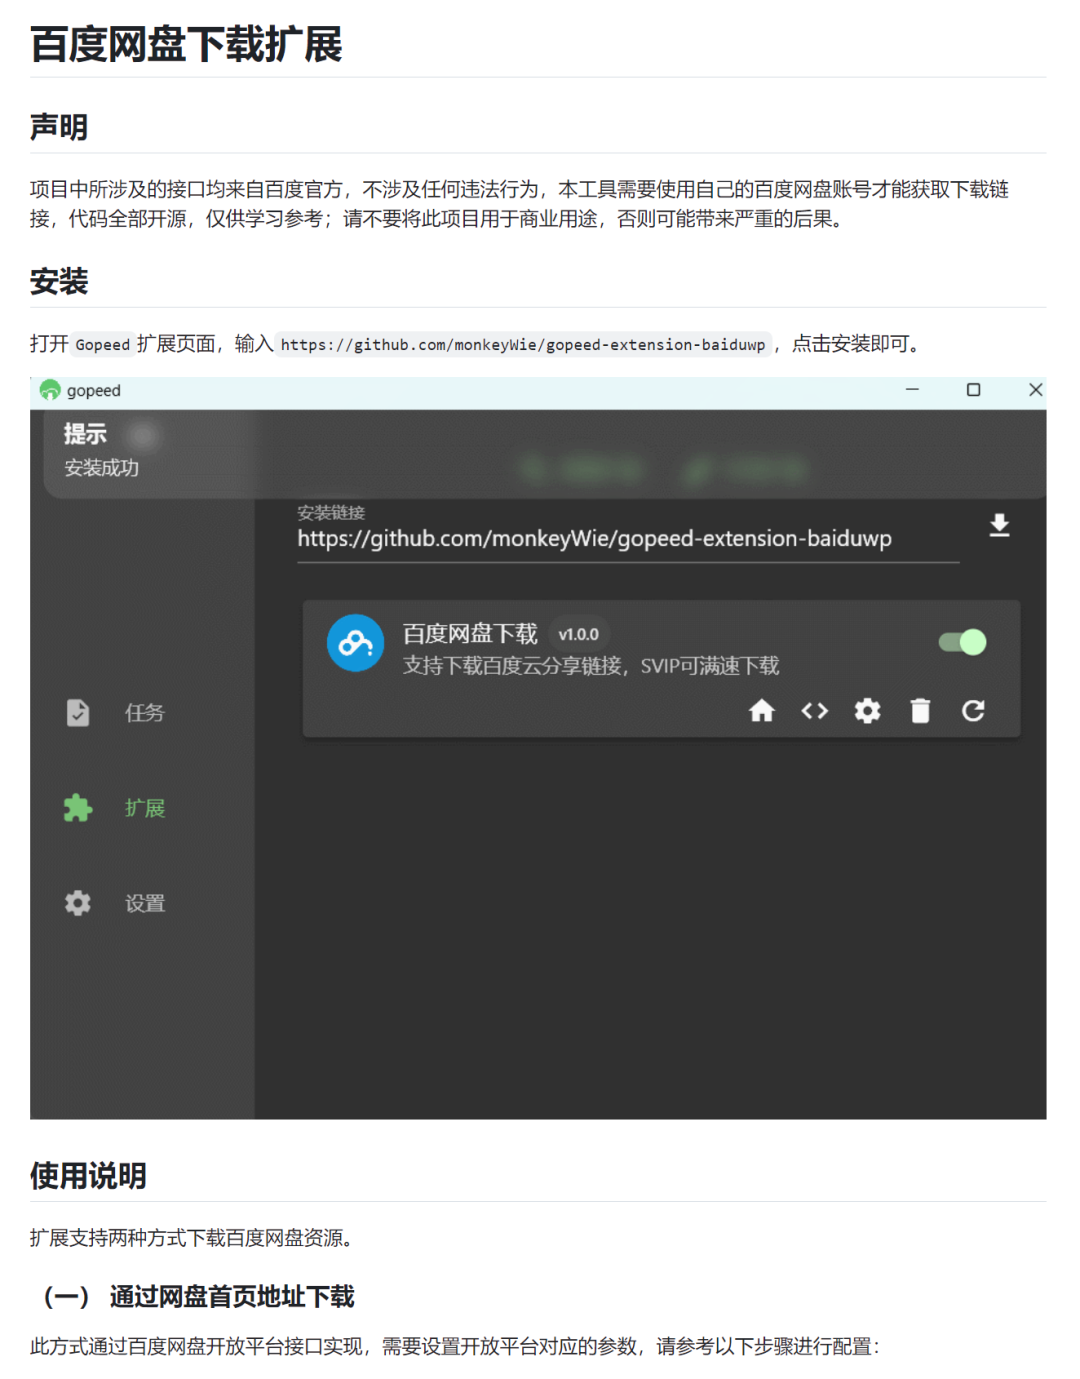Image resolution: width=1080 pixels, height=1379 pixels.
Task: Close the gopeed window
Action: coord(1035,390)
